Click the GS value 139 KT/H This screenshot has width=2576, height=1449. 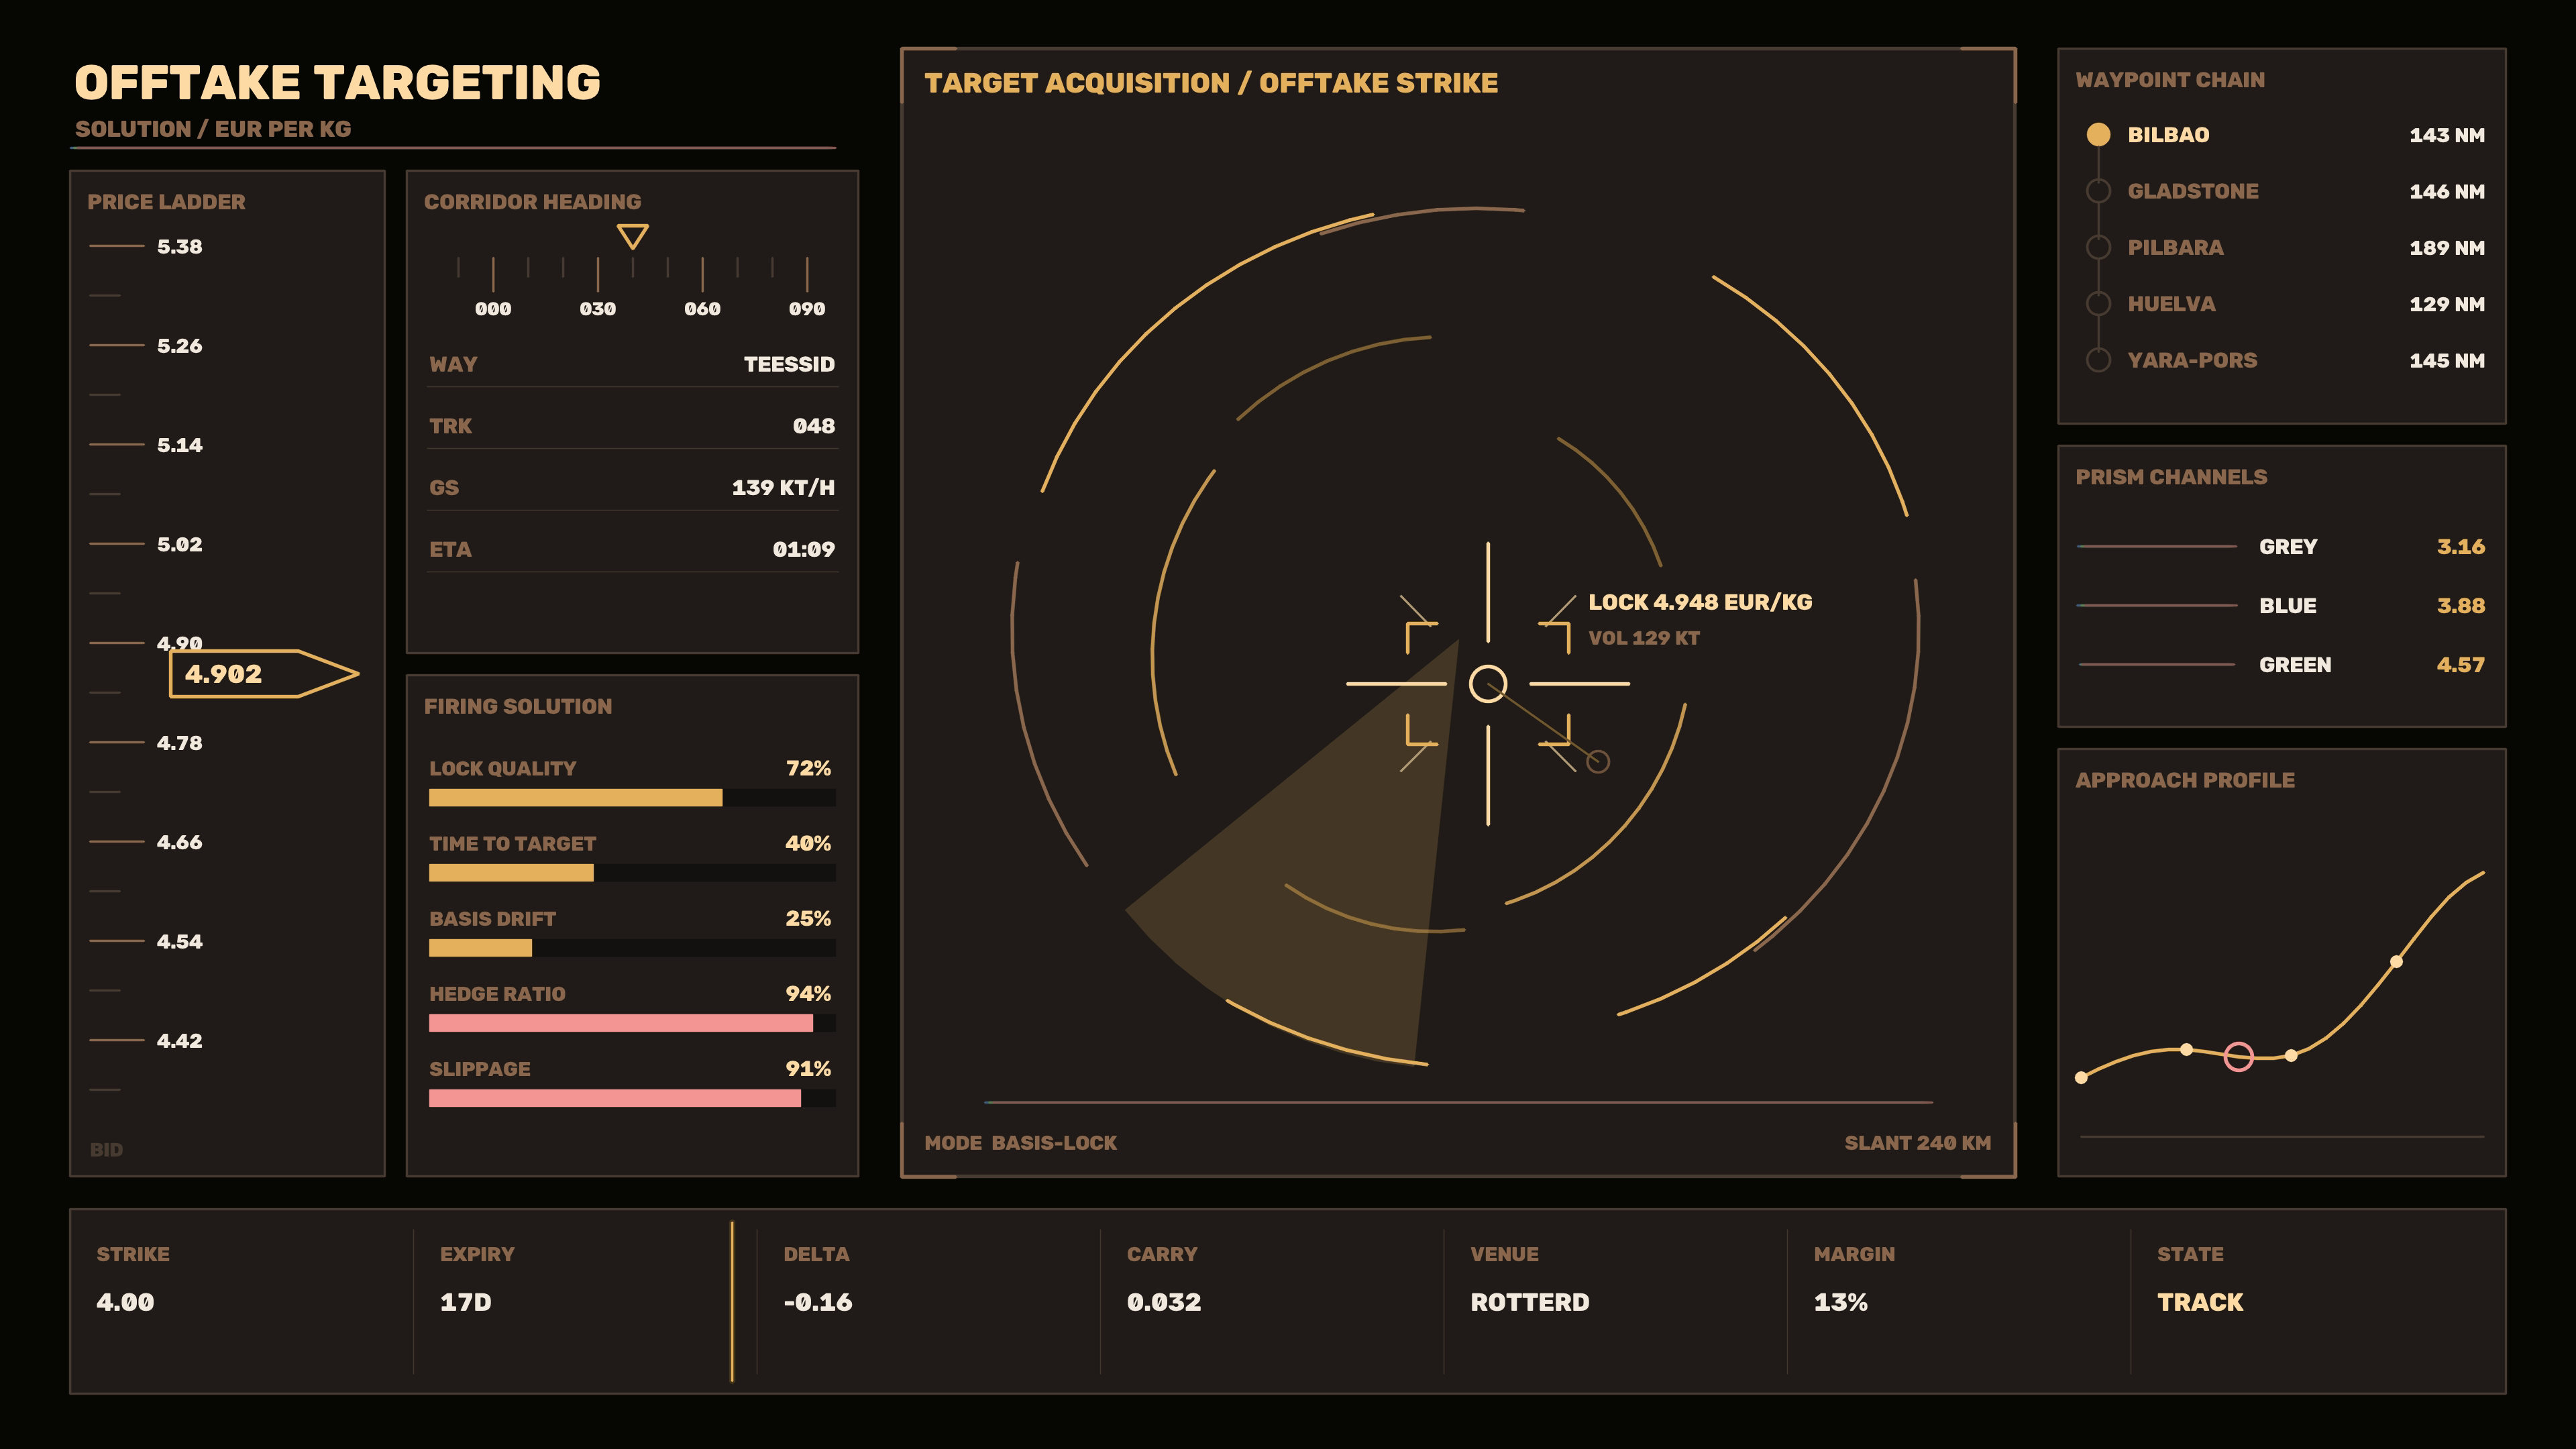pos(783,488)
